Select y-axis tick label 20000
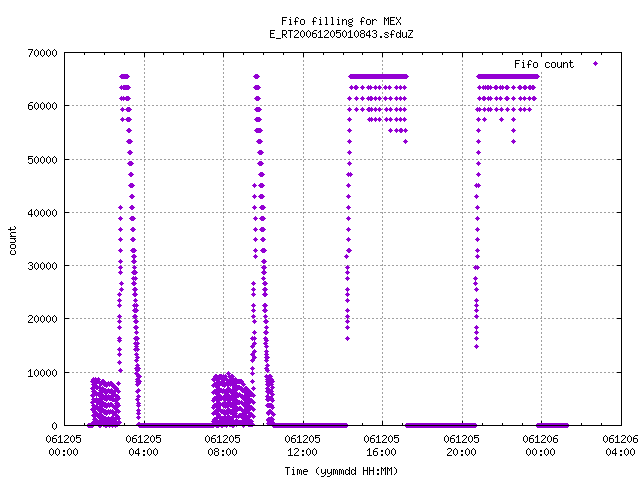The width and height of the screenshot is (640, 480). click(x=42, y=319)
